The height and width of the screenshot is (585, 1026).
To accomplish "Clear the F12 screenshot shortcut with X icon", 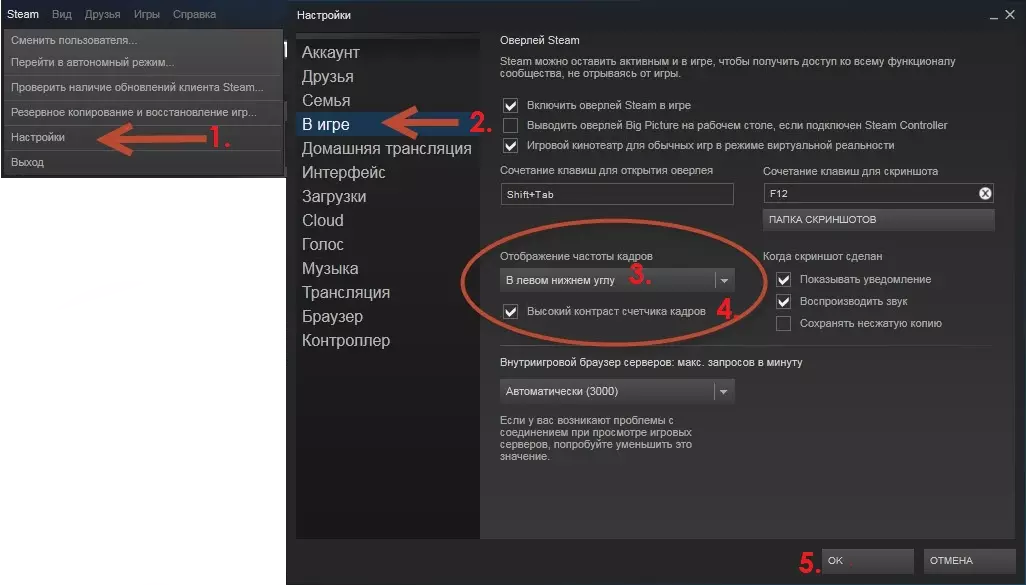I will [x=985, y=193].
